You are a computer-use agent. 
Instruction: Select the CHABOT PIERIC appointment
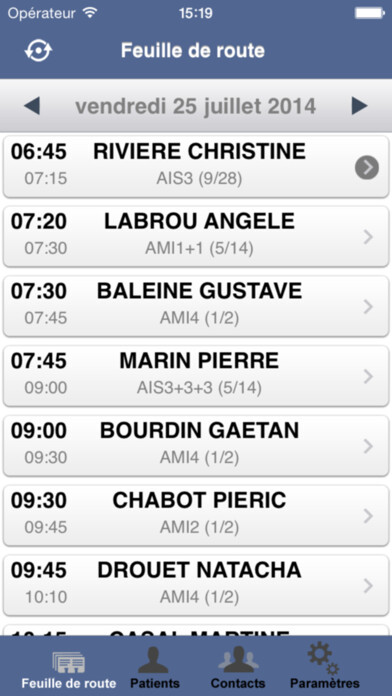point(196,515)
